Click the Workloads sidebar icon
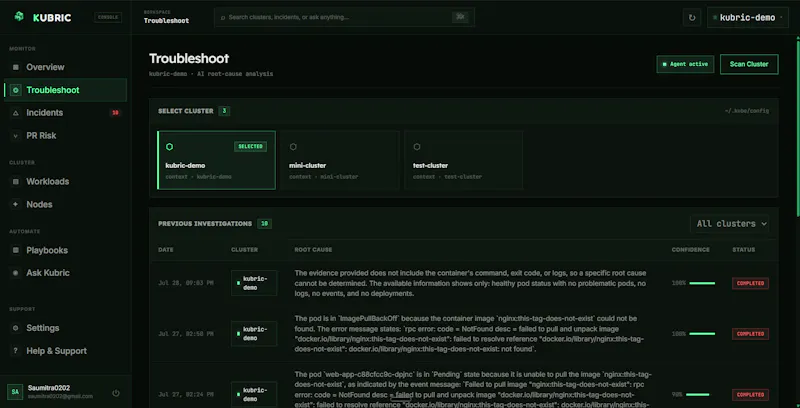This screenshot has width=800, height=408. click(16, 182)
